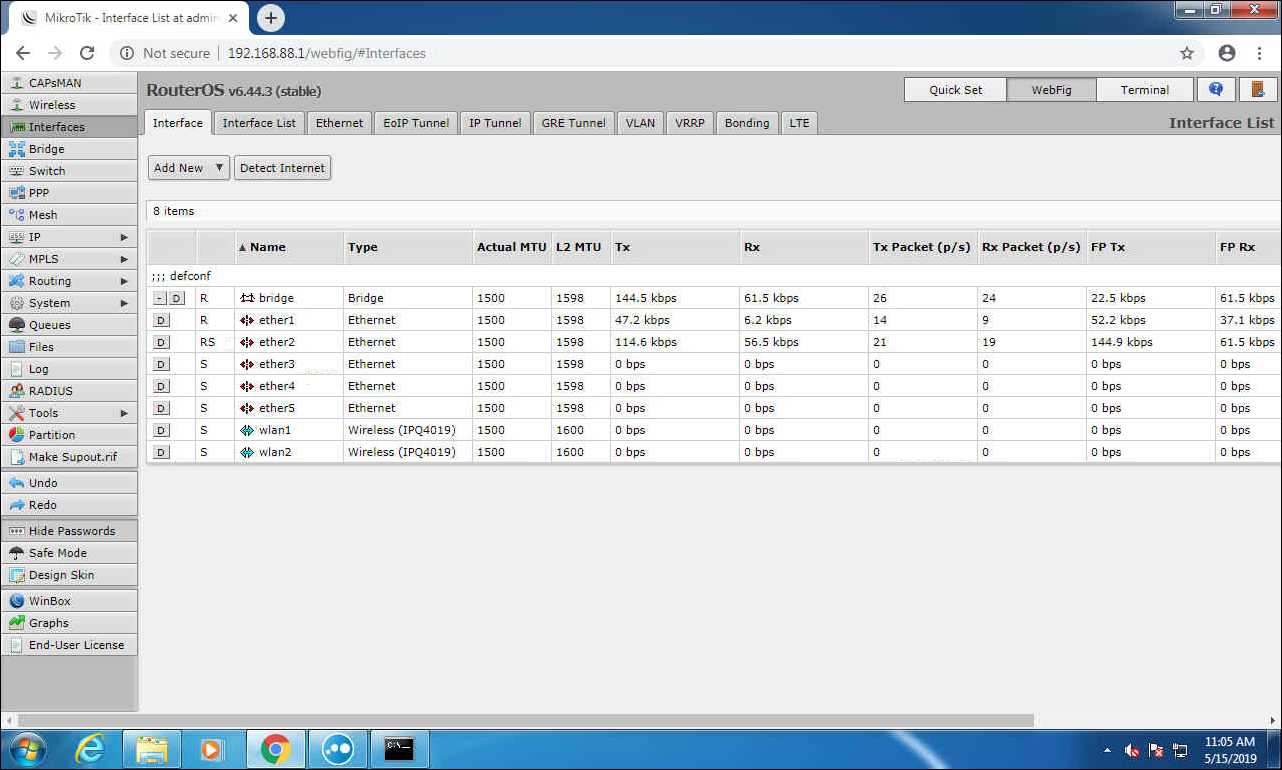
Task: Reload the WebFig page
Action: (87, 53)
